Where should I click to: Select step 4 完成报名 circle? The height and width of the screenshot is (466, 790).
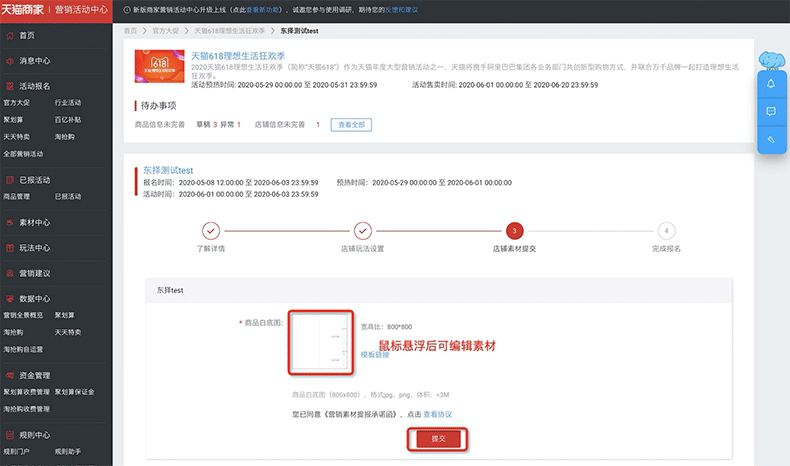click(x=666, y=230)
